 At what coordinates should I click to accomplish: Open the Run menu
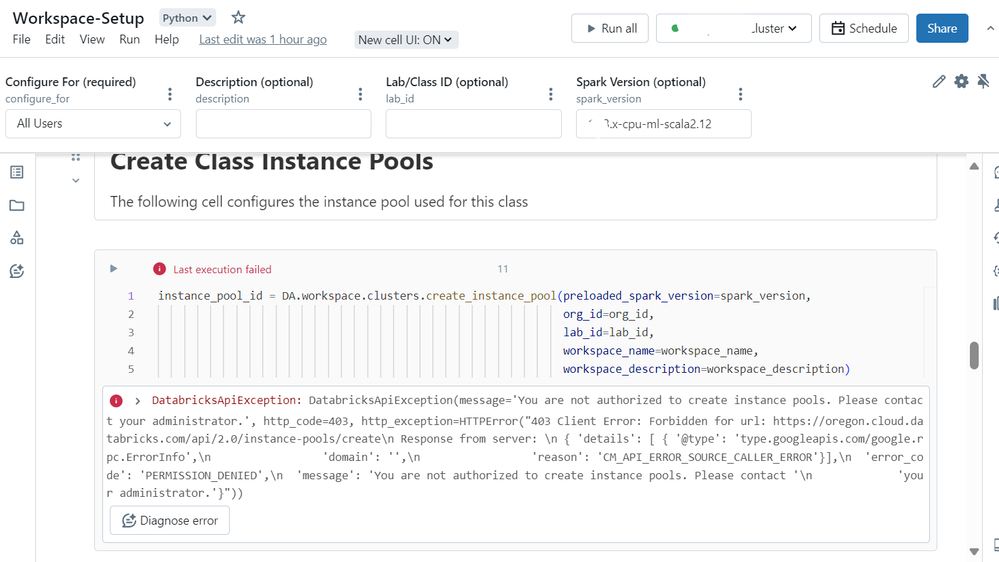tap(129, 39)
